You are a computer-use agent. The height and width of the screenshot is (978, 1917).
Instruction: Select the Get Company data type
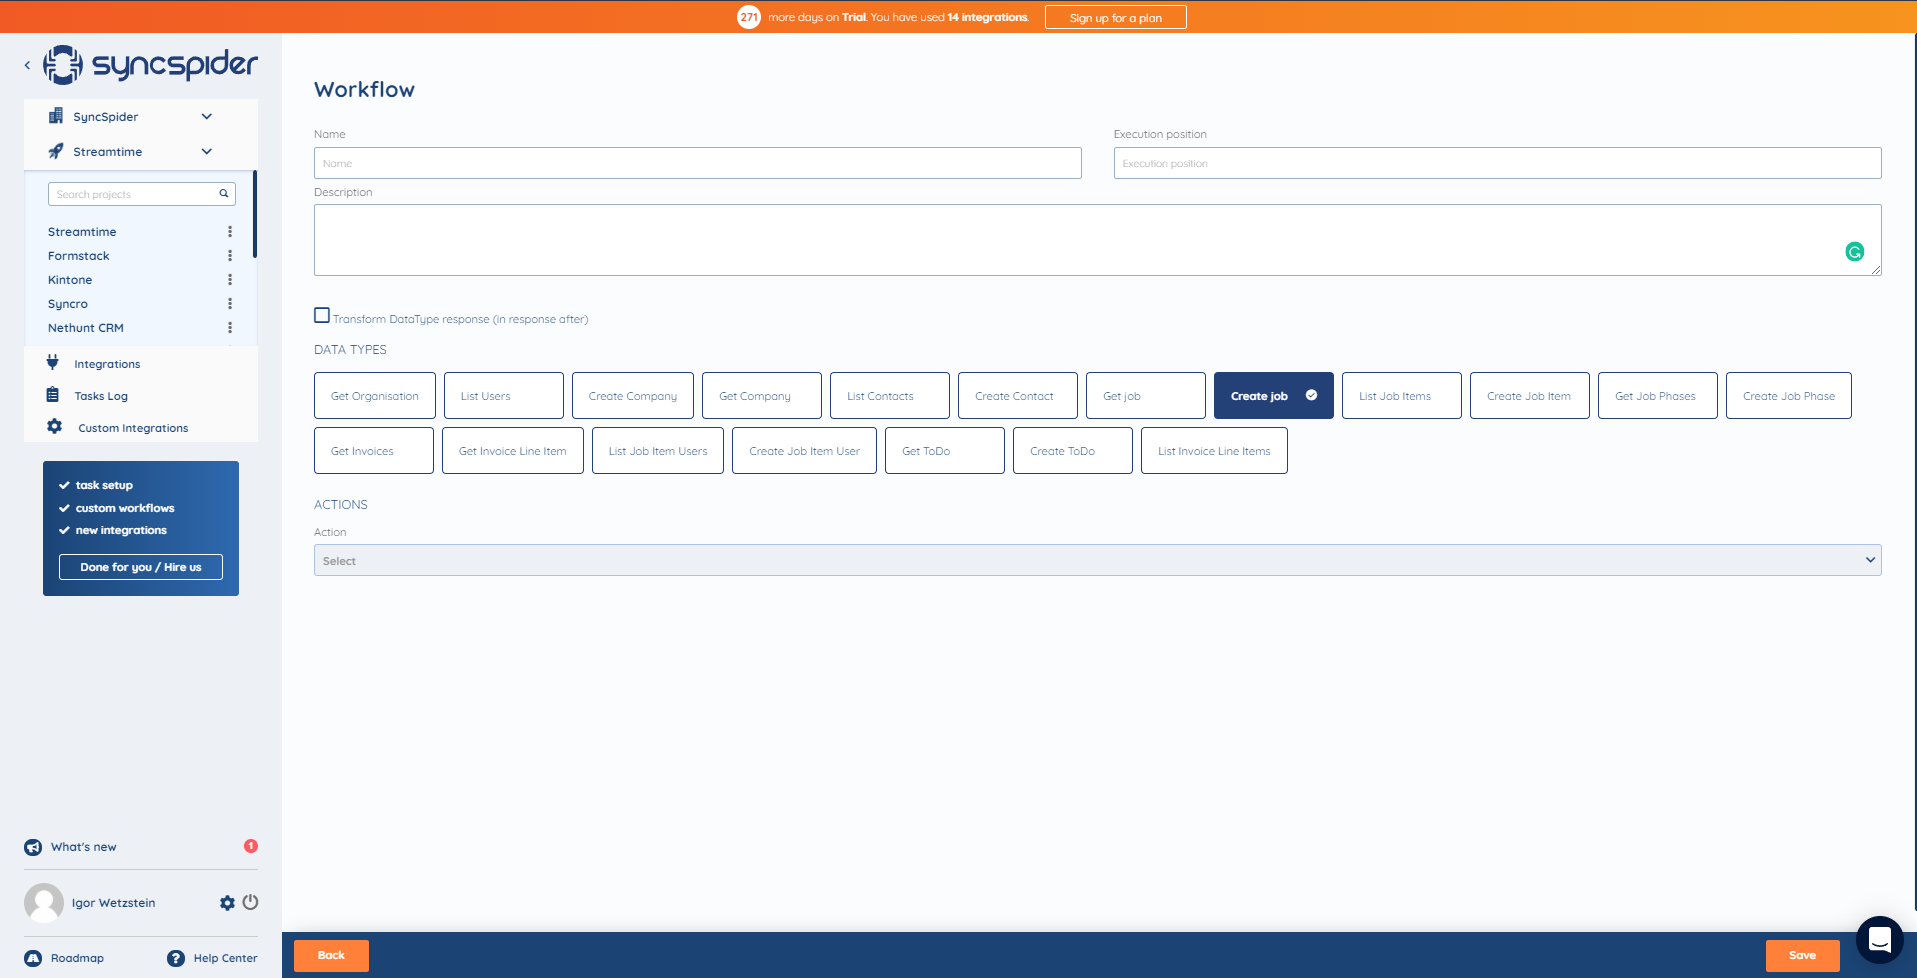tap(762, 396)
